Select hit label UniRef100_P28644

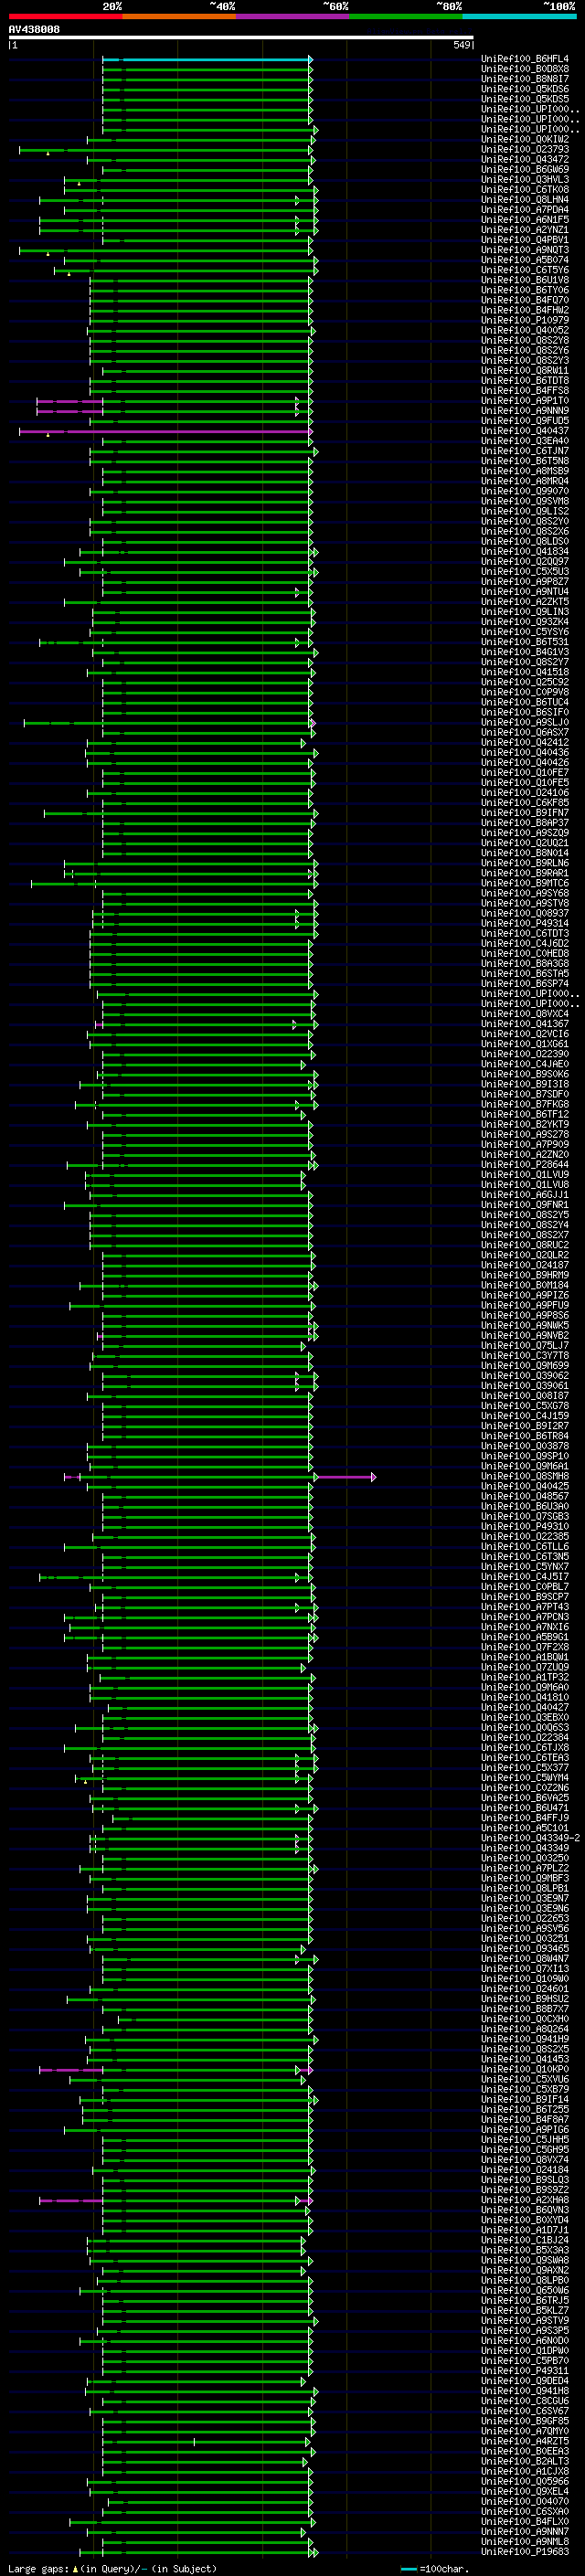click(525, 1164)
